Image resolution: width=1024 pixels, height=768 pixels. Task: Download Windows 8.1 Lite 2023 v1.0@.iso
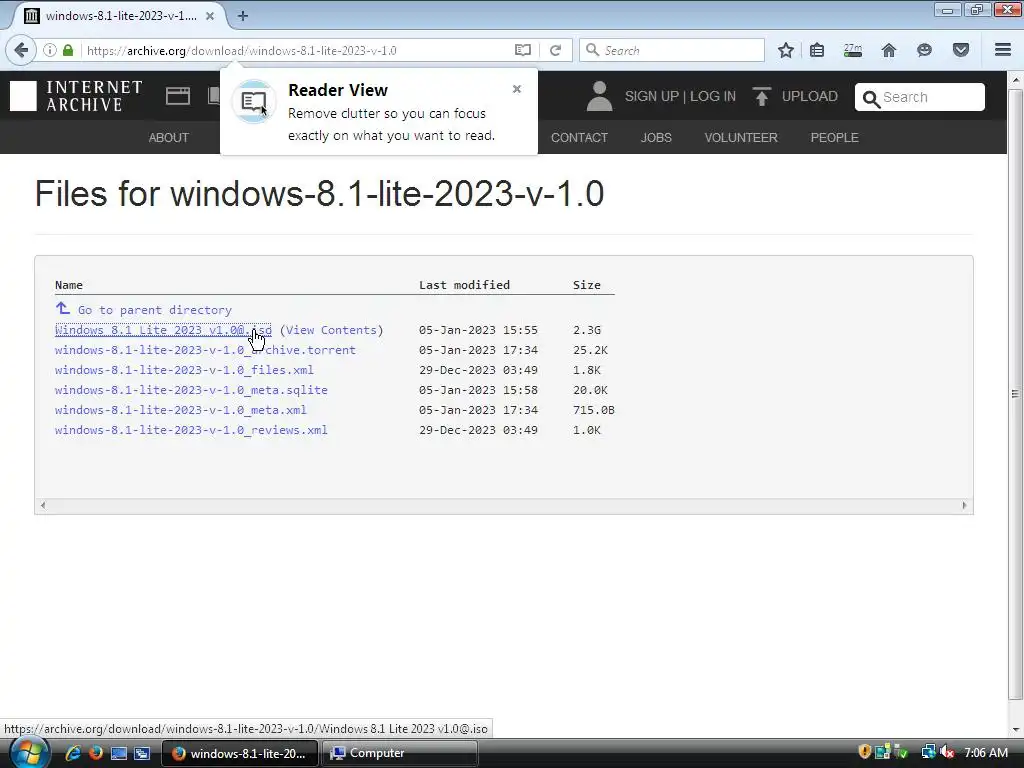pyautogui.click(x=163, y=330)
